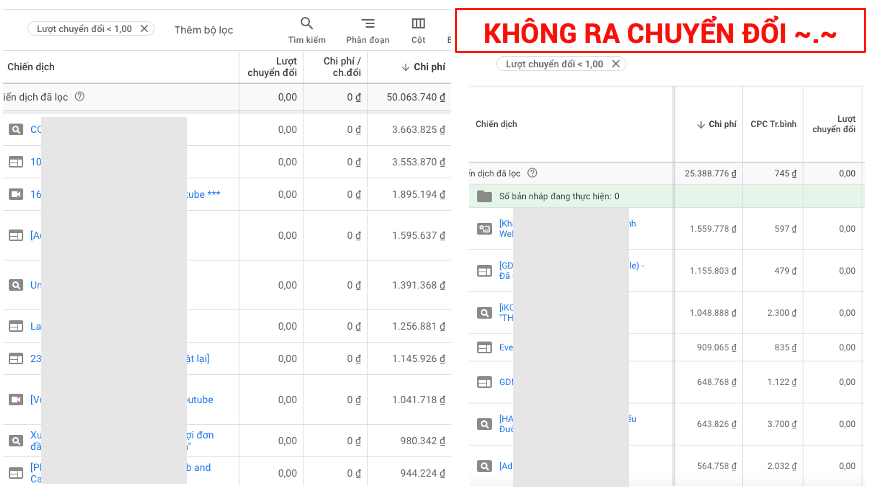Click folder icon beside Số bản nháp
Screen dimensions: 870x491
pyautogui.click(x=484, y=196)
